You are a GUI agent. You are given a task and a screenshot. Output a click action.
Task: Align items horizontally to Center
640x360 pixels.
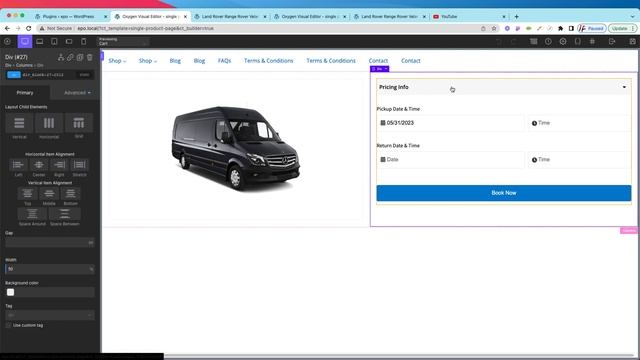click(39, 165)
